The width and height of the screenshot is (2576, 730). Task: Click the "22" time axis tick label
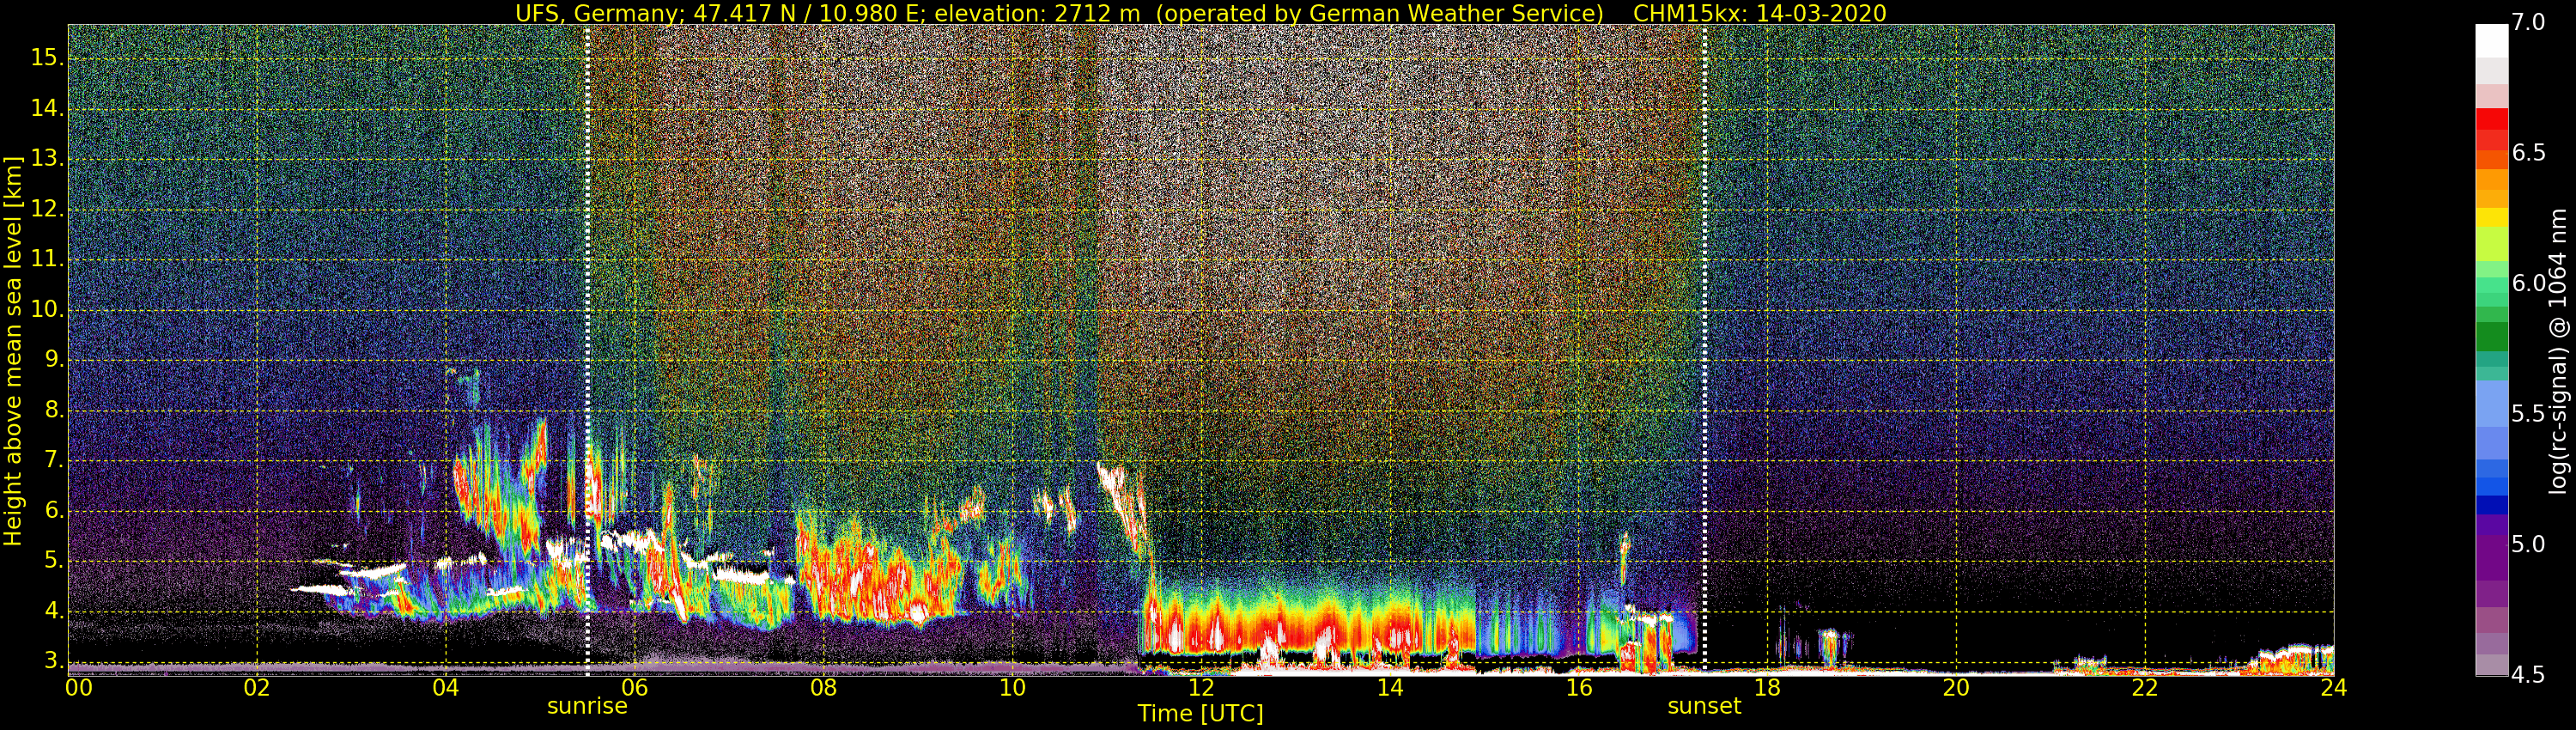point(2145,688)
